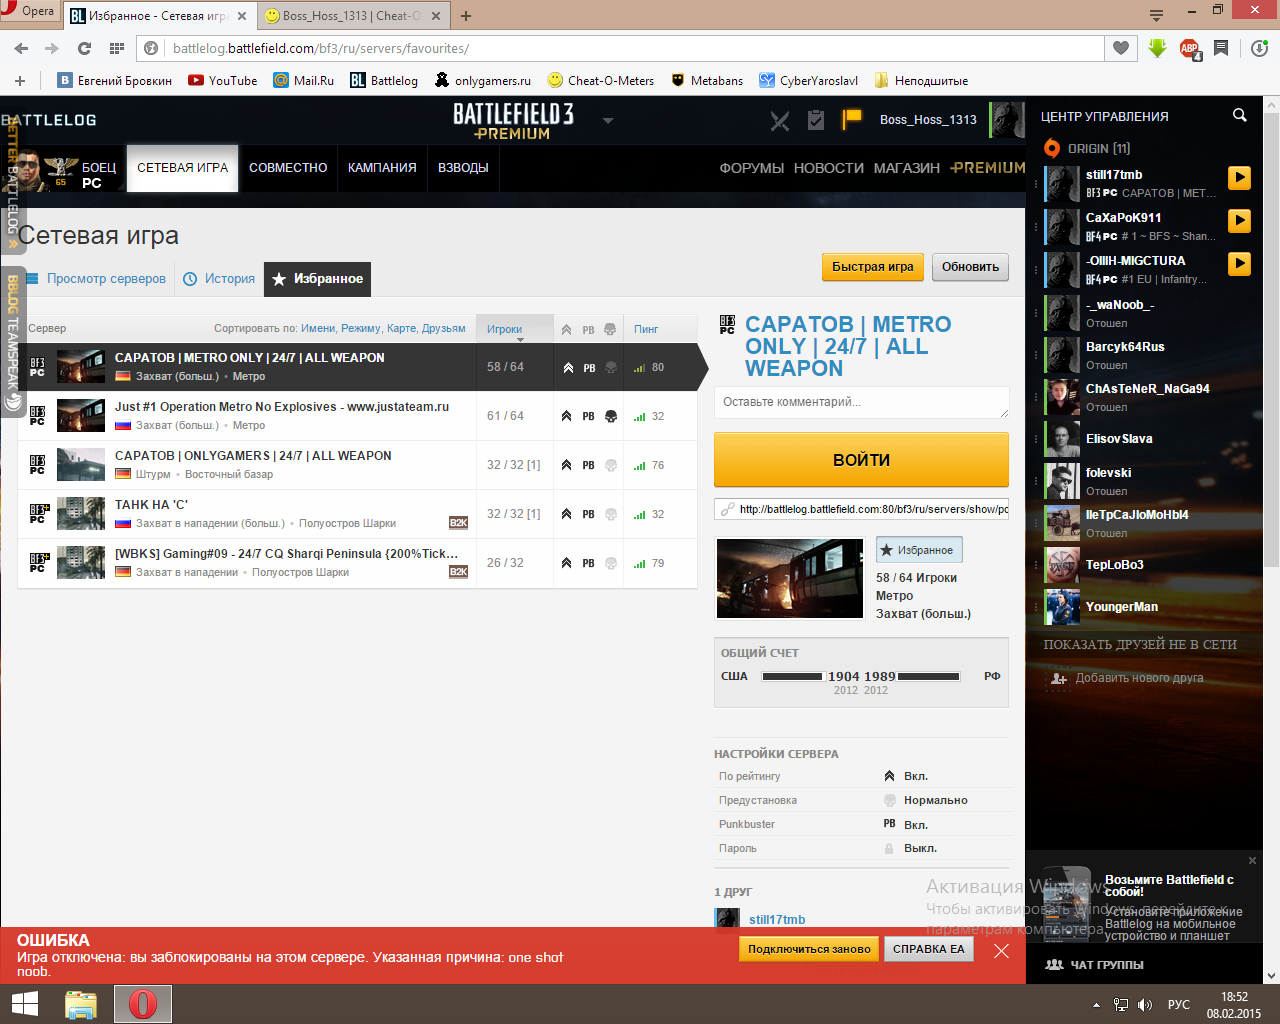The width and height of the screenshot is (1280, 1024).
Task: Open the search icon in control center
Action: [1240, 116]
